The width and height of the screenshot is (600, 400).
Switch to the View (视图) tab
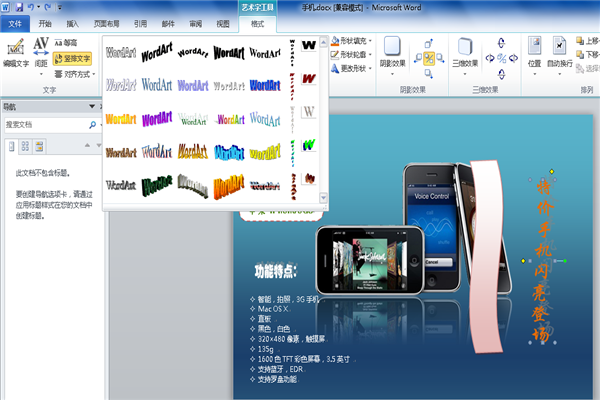click(x=223, y=24)
